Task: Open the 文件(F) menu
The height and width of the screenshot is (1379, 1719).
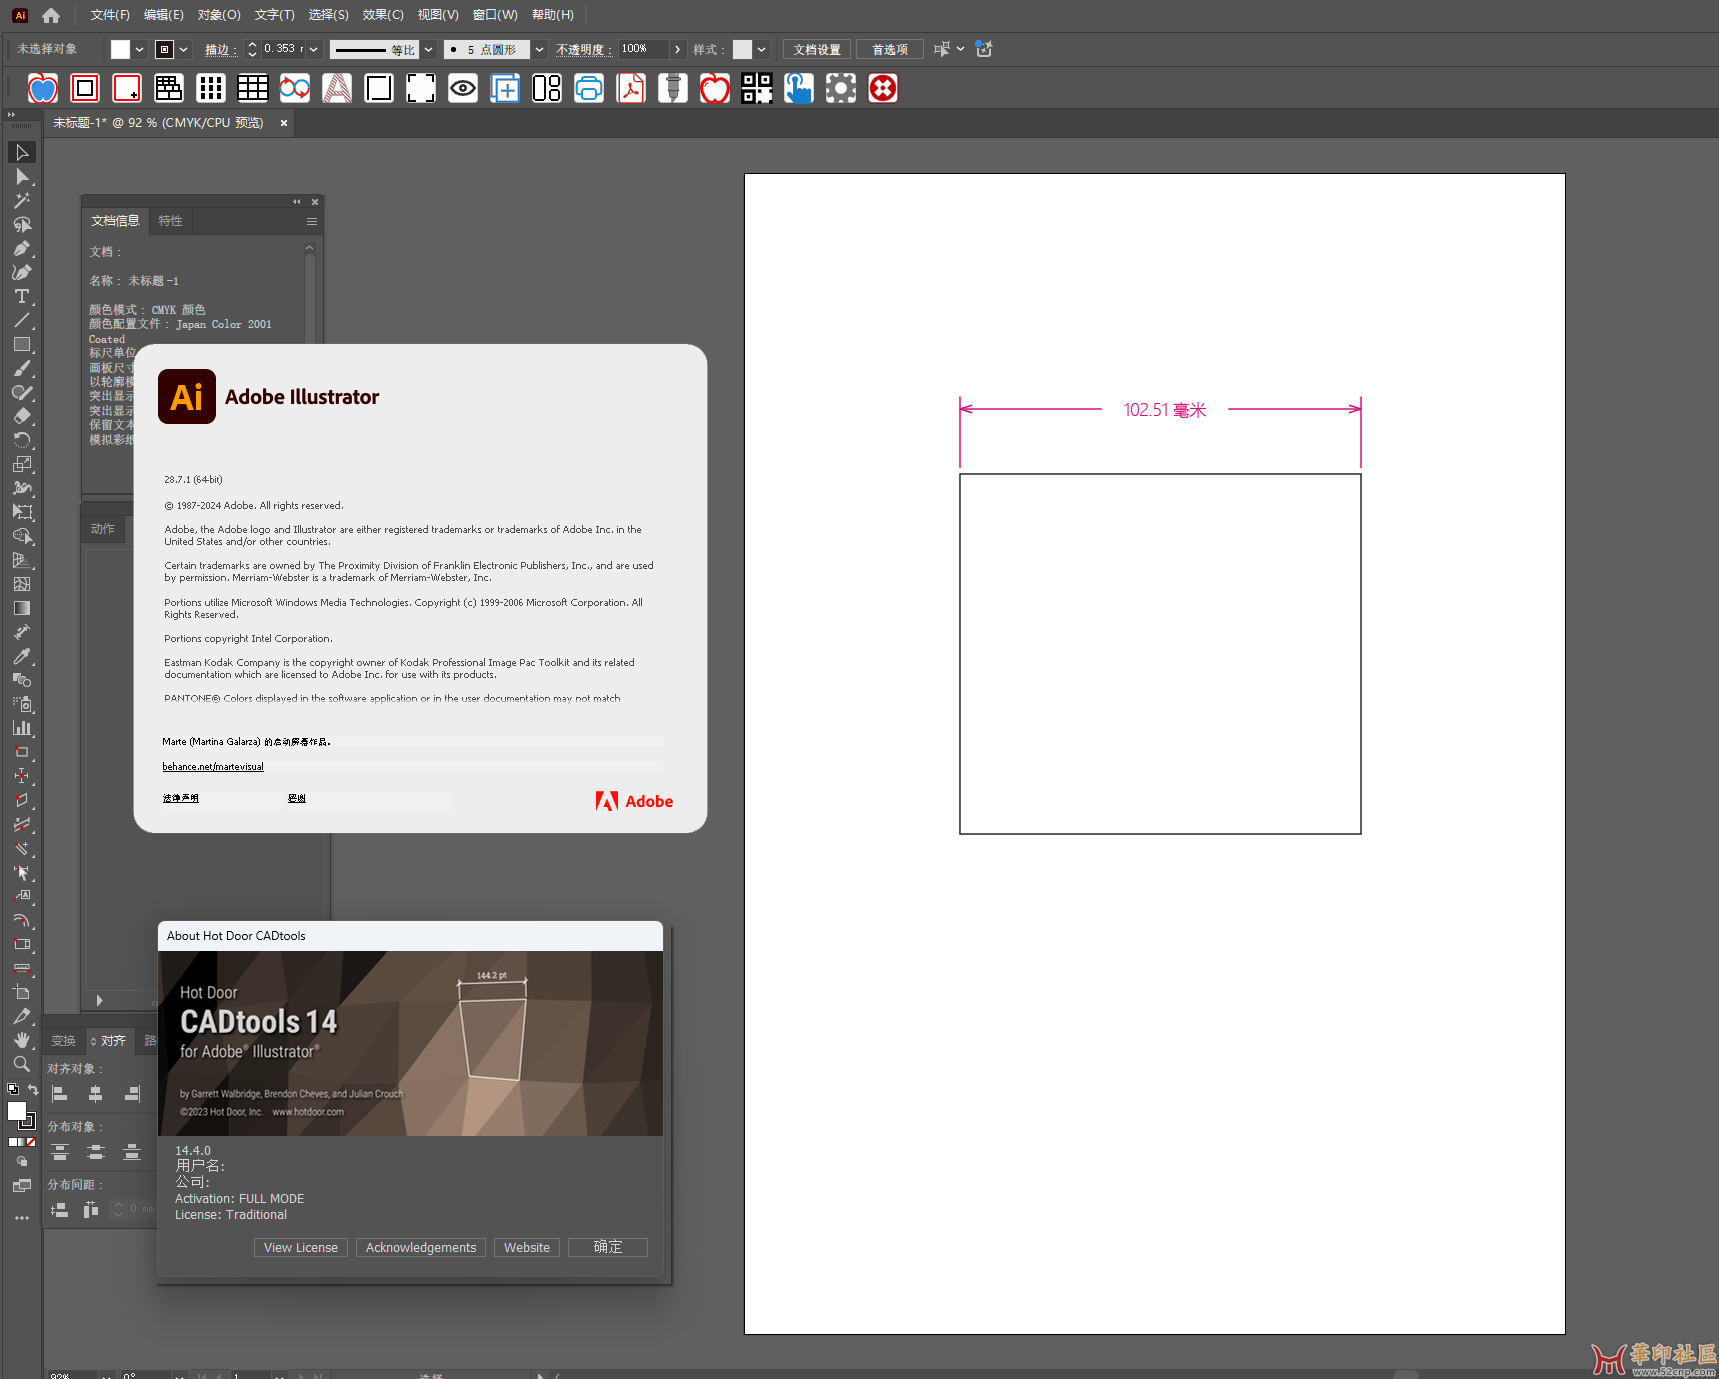Action: pyautogui.click(x=110, y=15)
